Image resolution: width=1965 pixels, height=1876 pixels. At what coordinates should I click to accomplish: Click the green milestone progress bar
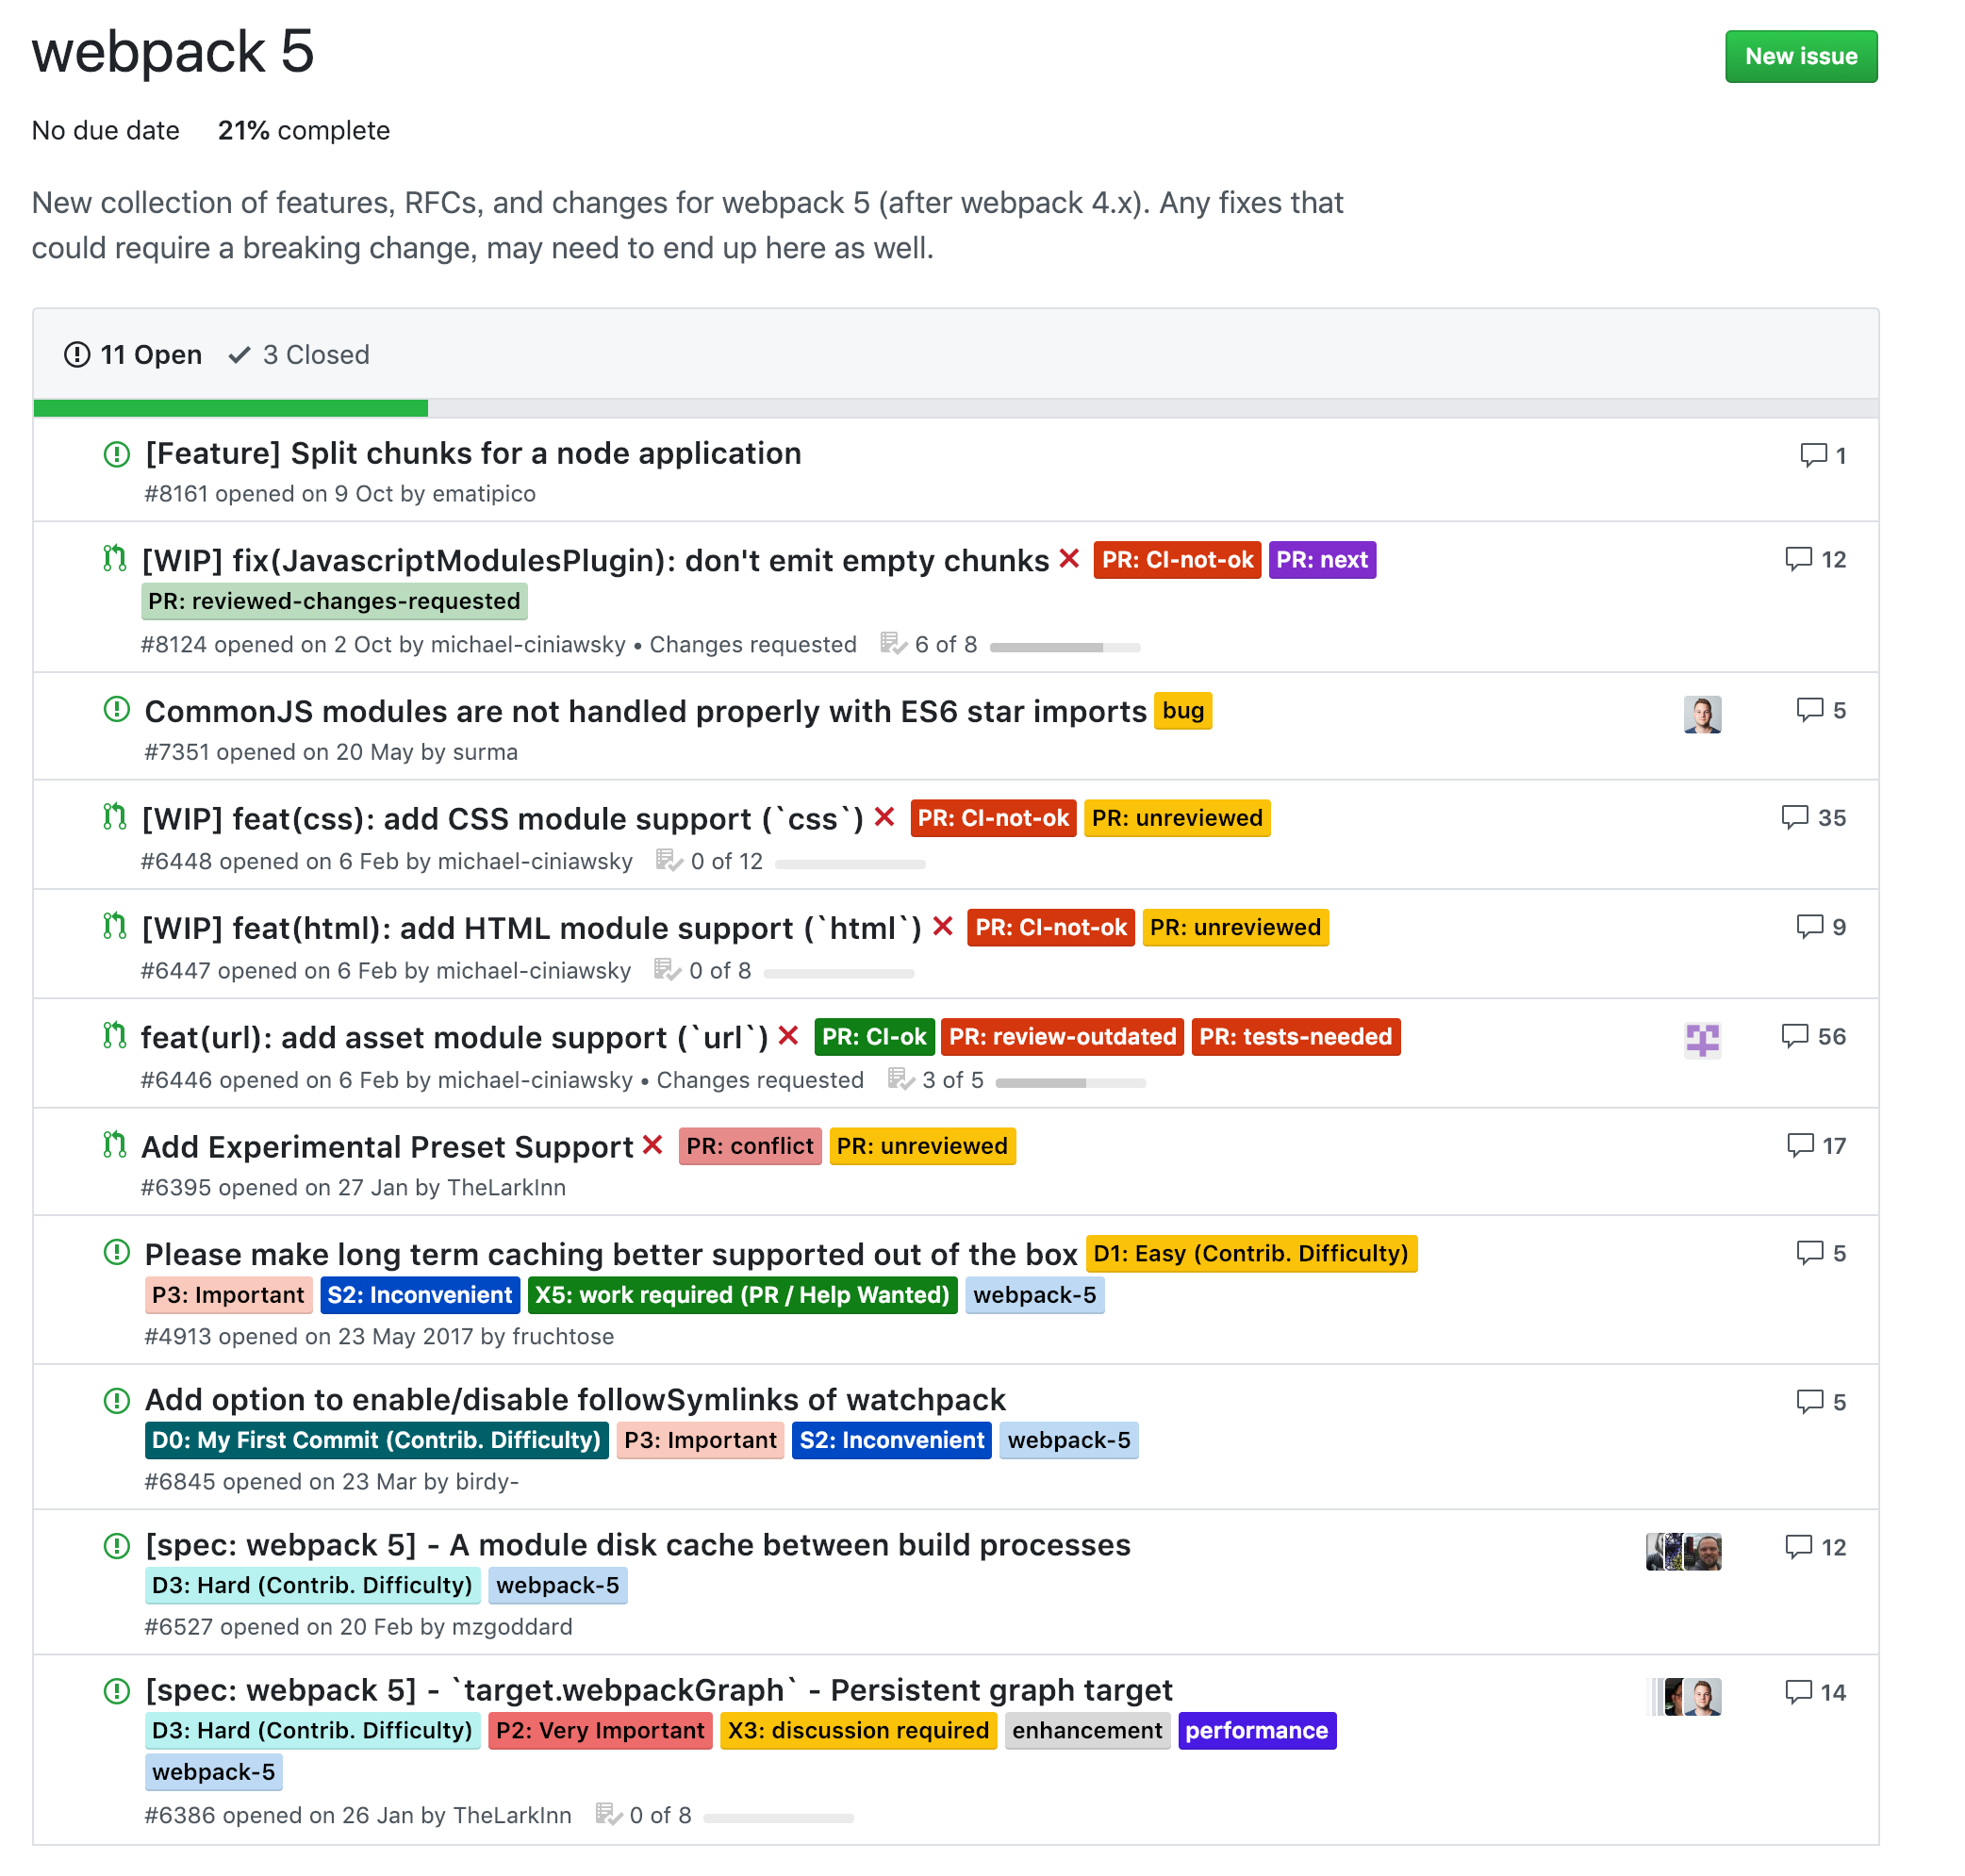230,408
